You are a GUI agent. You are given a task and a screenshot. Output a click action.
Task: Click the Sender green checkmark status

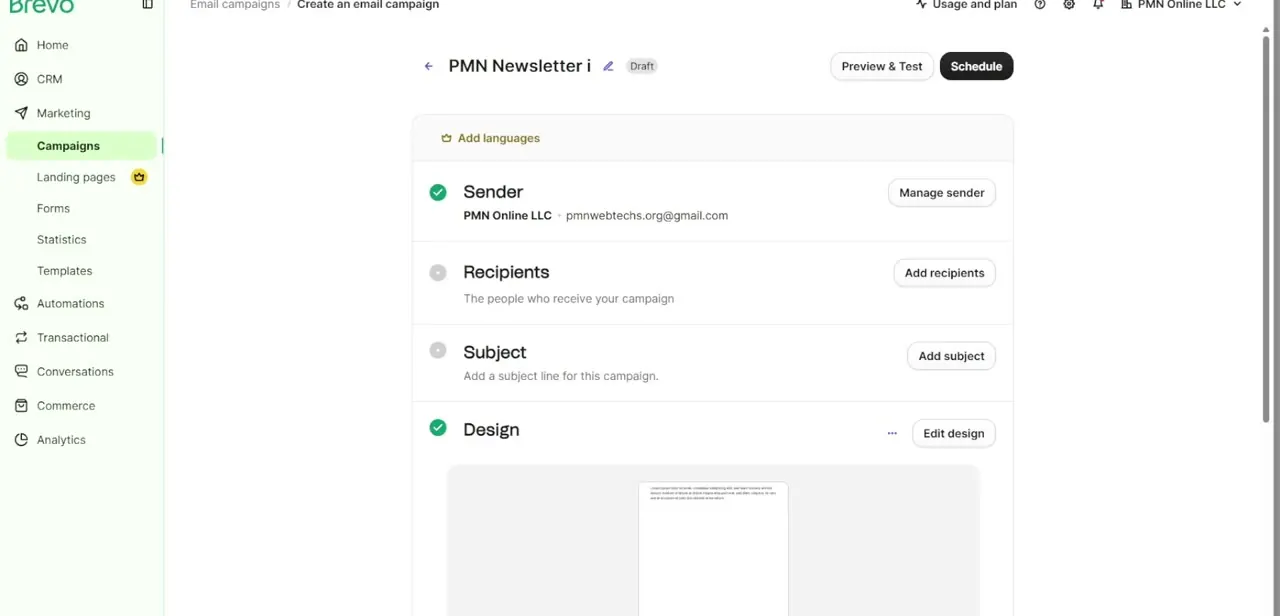[x=438, y=192]
